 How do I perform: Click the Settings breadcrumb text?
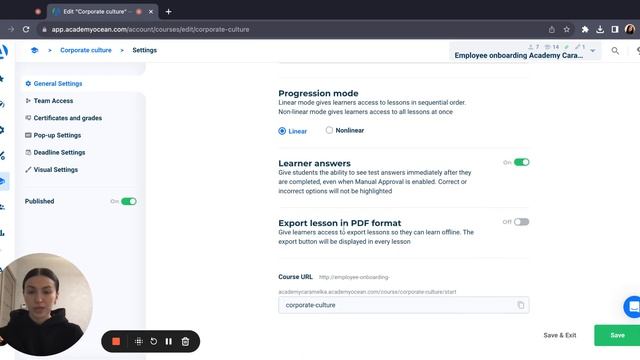coord(144,50)
